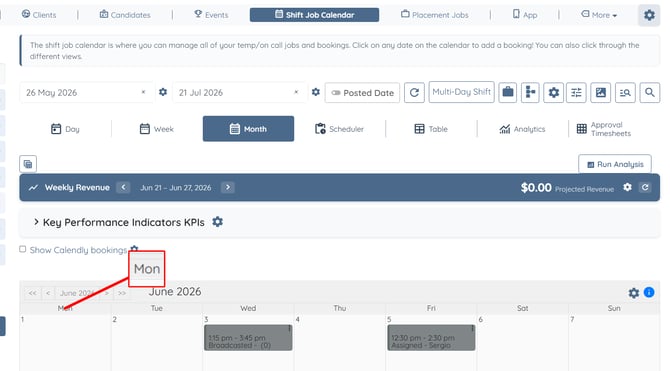The image size is (670, 371).
Task: Jump forward with the >> calendar button
Action: coord(122,293)
